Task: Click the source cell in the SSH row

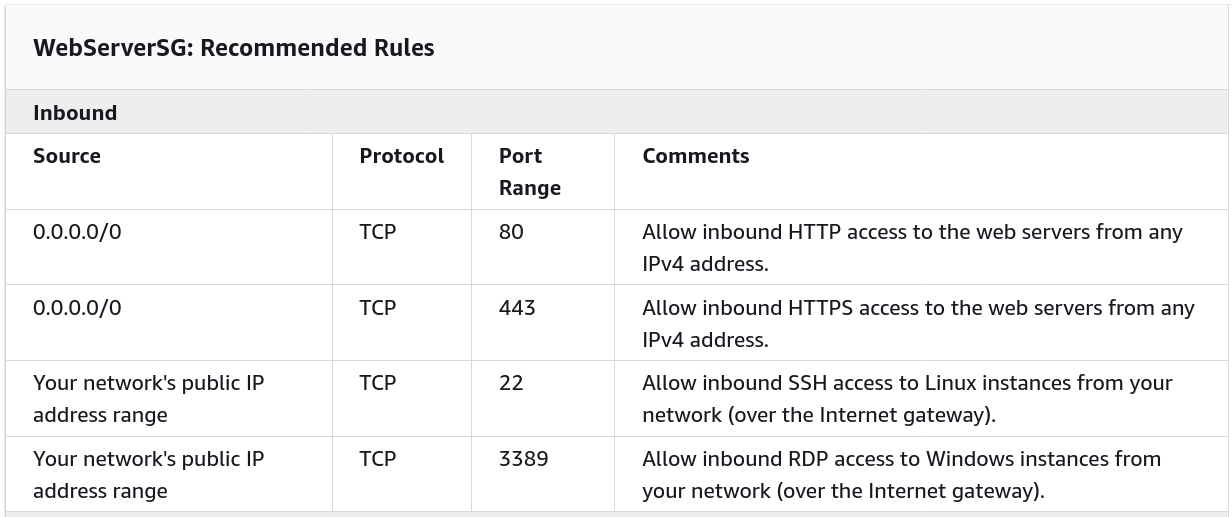Action: click(x=148, y=398)
